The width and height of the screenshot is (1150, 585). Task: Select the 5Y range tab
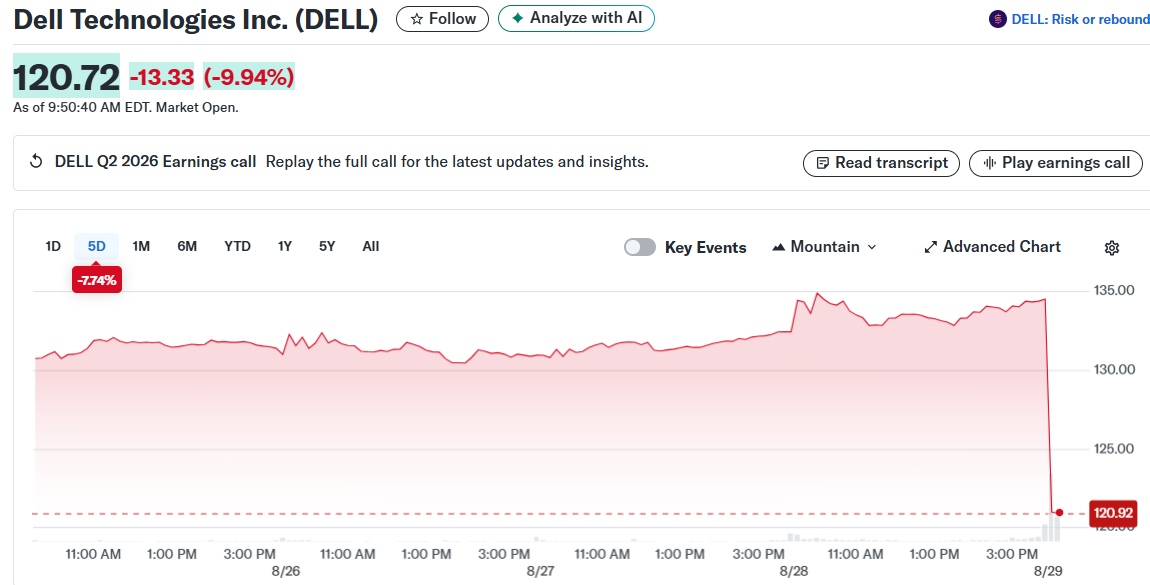[327, 246]
